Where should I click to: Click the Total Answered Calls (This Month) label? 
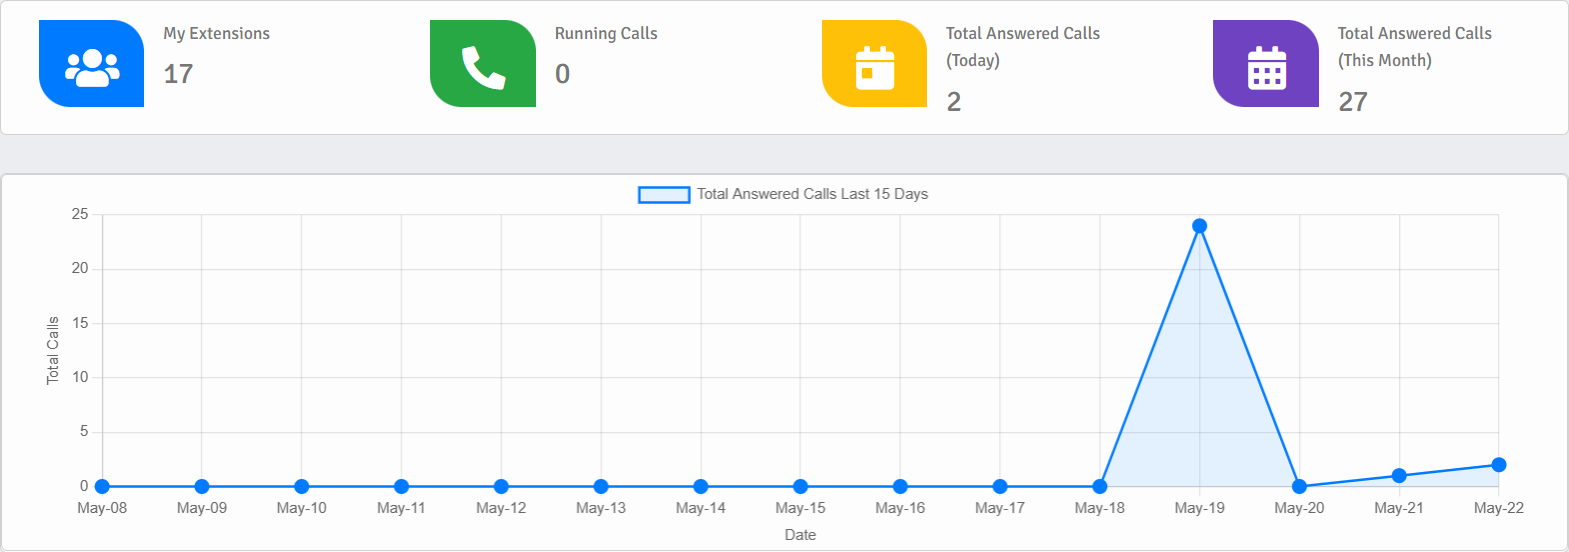pyautogui.click(x=1414, y=46)
